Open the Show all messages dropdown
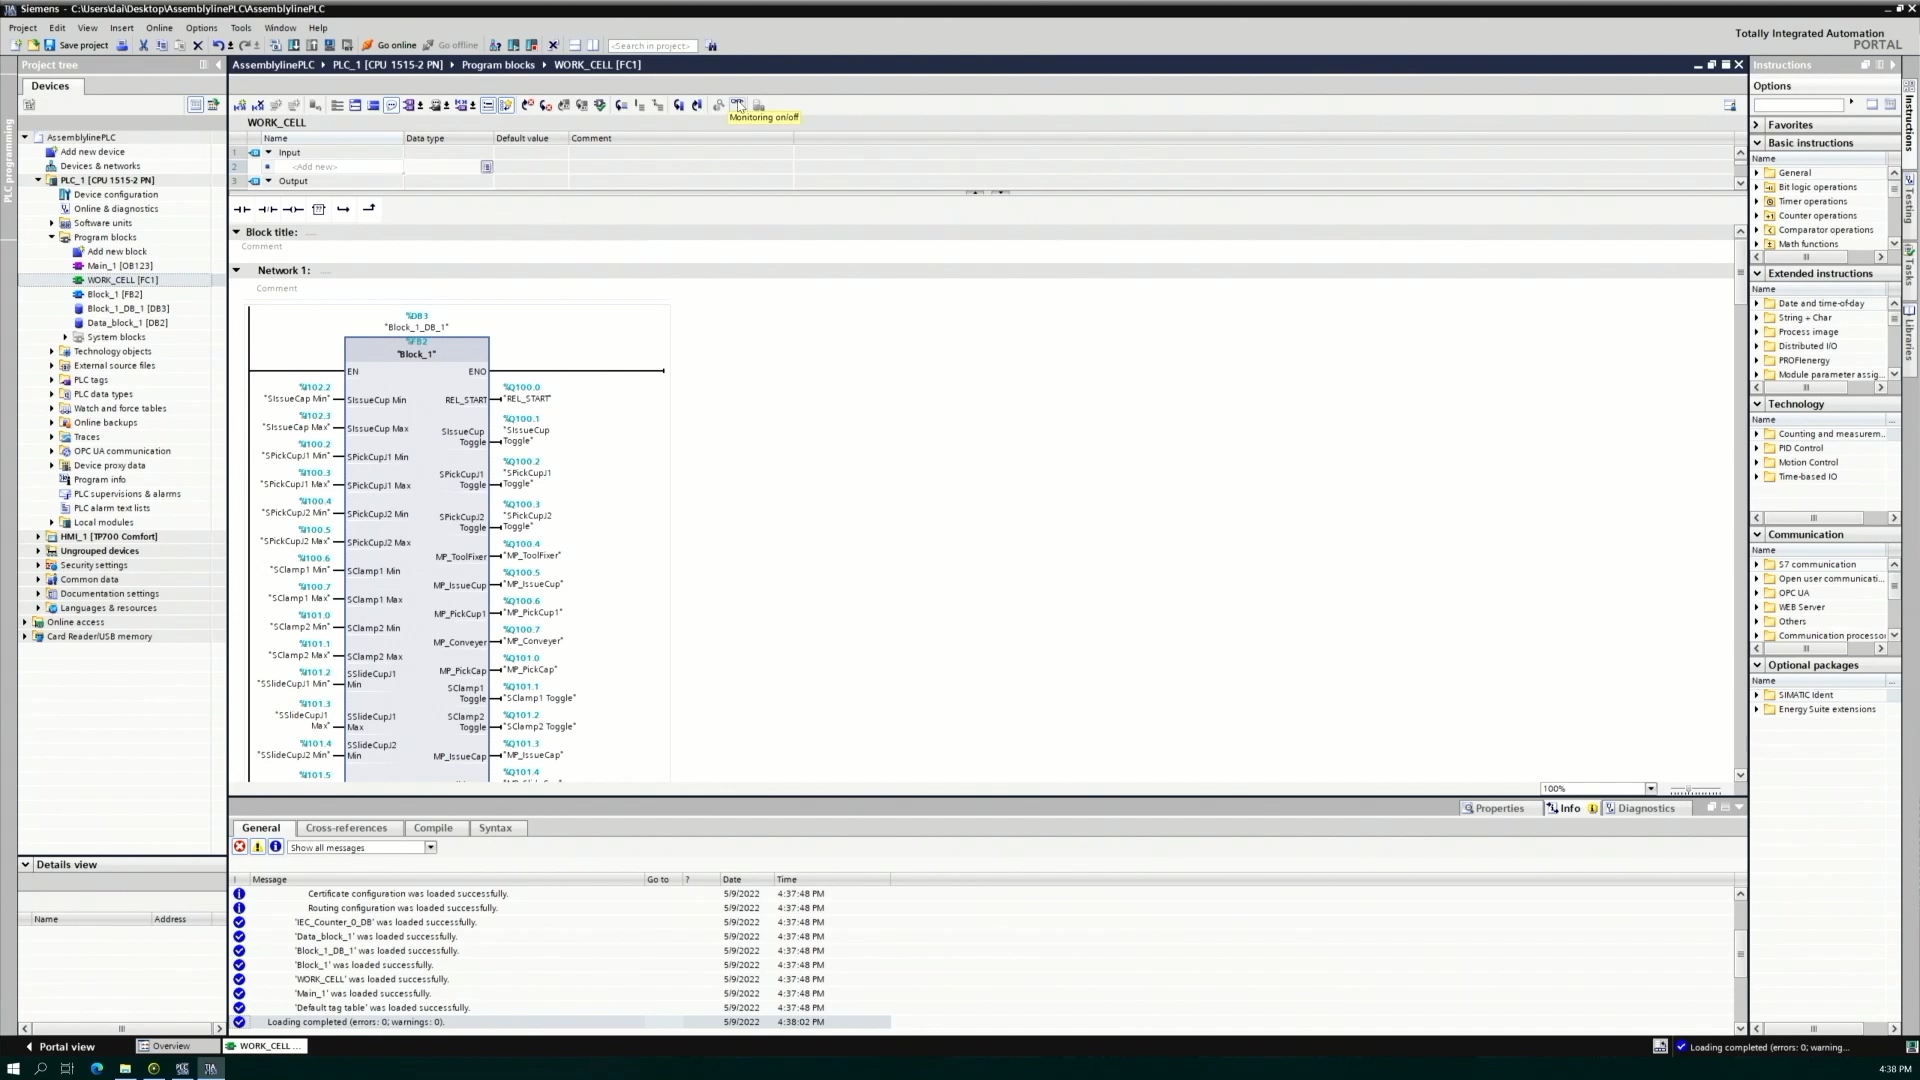 [x=431, y=847]
